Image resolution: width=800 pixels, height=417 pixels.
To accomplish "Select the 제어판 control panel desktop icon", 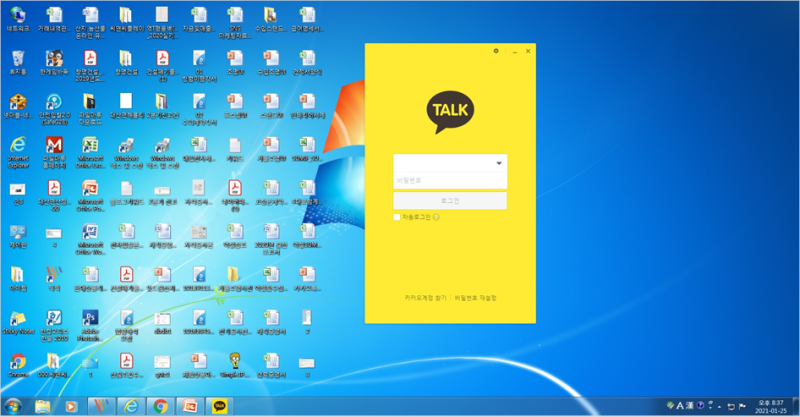I will (x=18, y=236).
